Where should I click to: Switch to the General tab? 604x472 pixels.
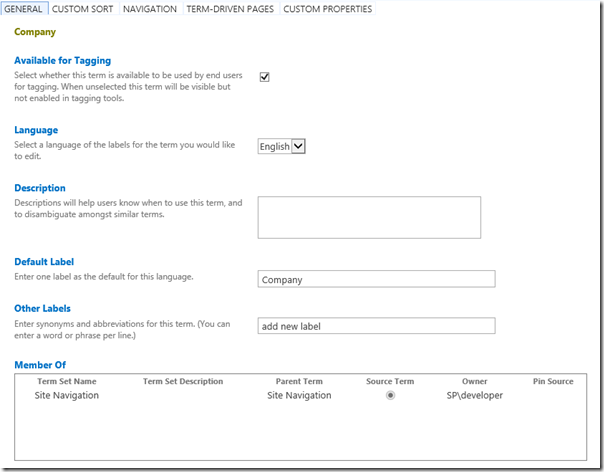(23, 9)
